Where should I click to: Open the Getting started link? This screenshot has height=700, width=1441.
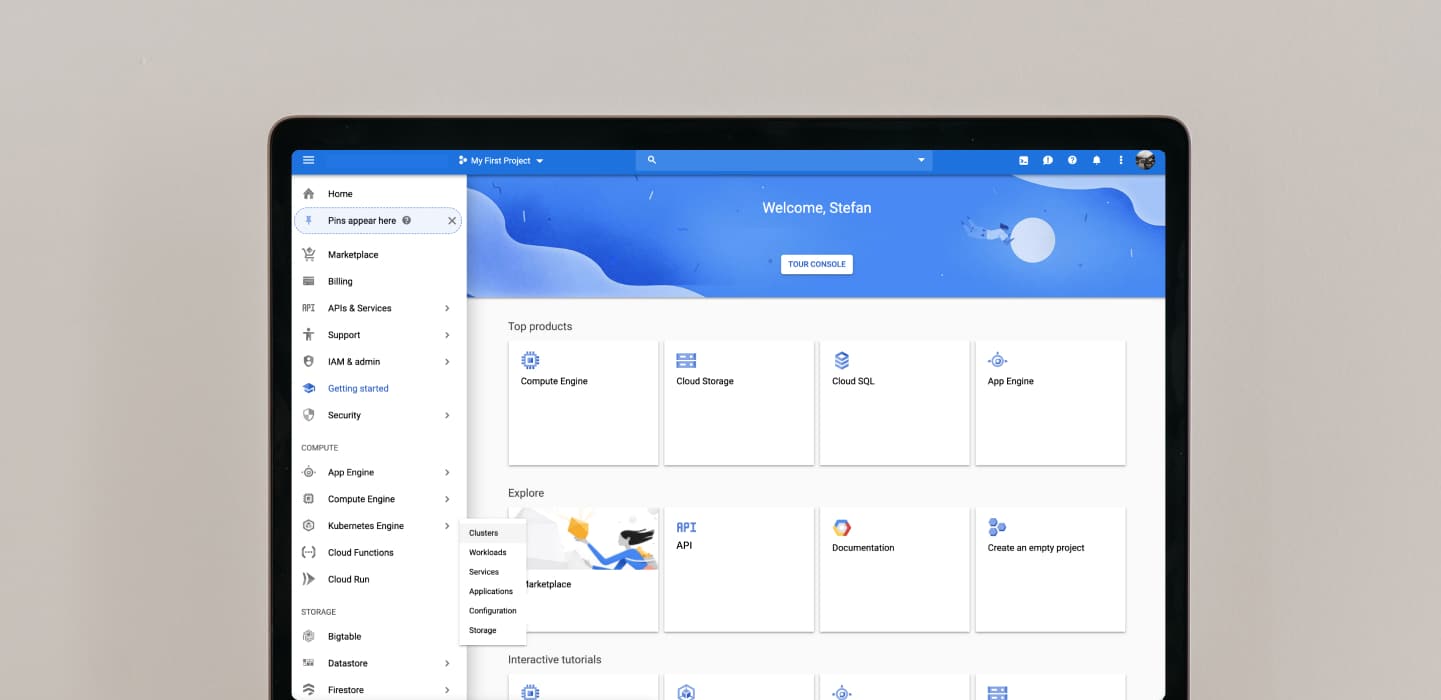coord(358,388)
